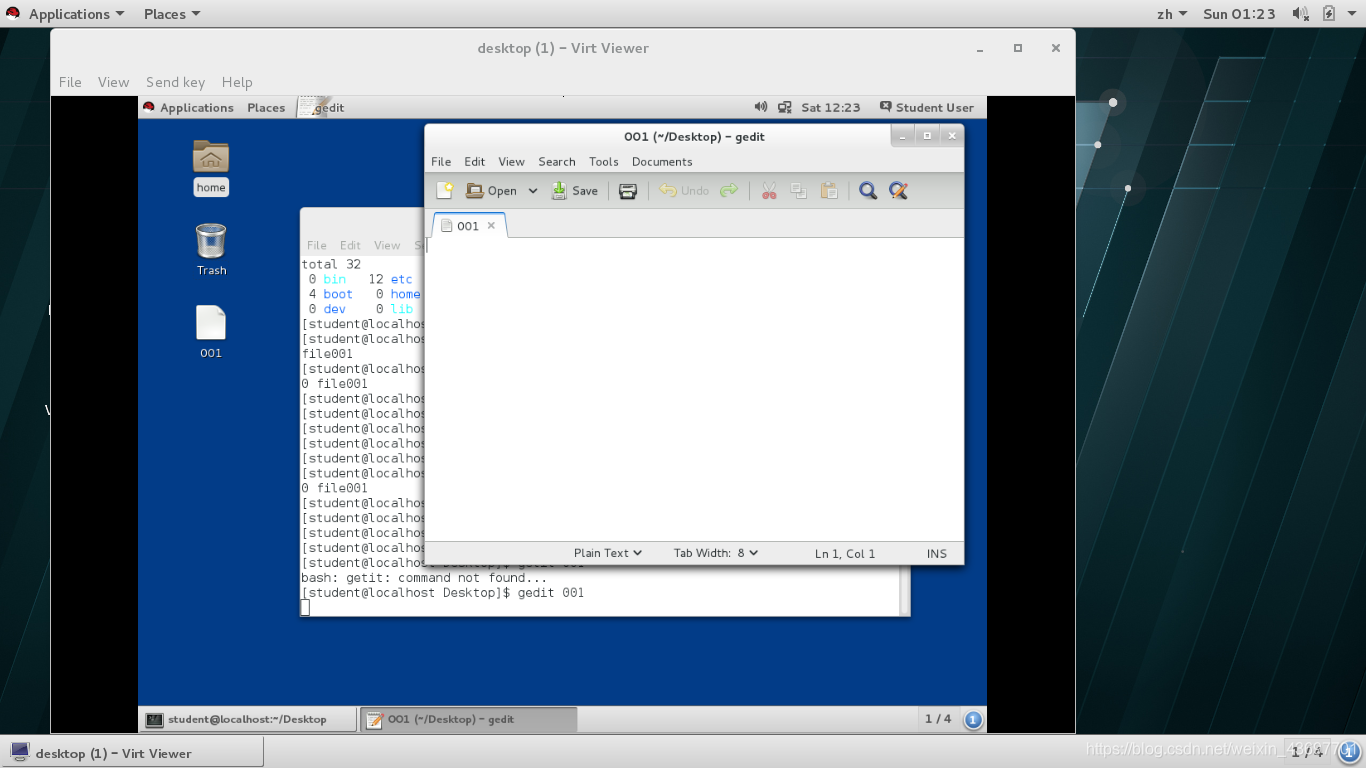
Task: Click inside the gedit text editing area
Action: [694, 390]
